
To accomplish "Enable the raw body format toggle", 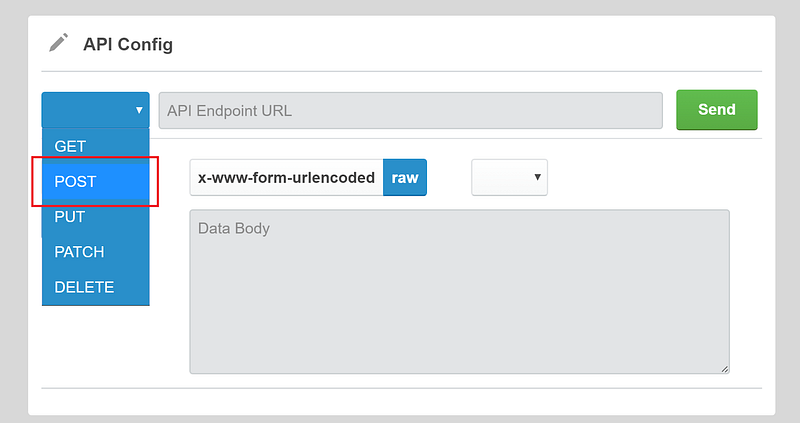I will click(405, 177).
